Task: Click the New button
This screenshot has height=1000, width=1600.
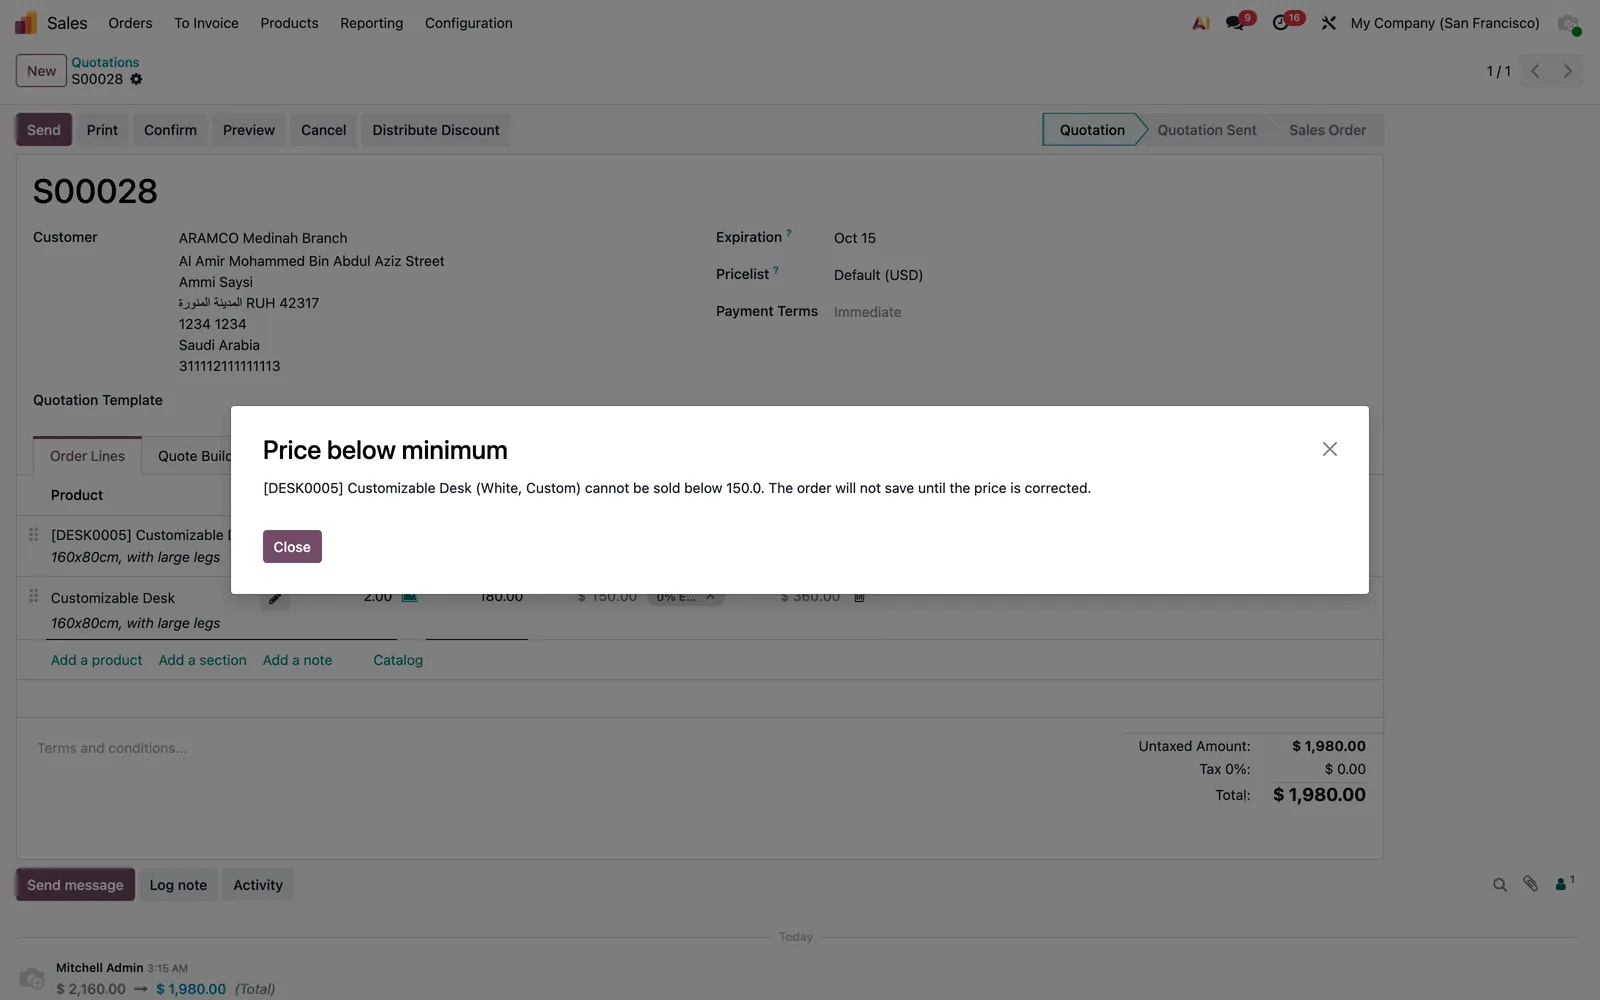Action: tap(41, 71)
